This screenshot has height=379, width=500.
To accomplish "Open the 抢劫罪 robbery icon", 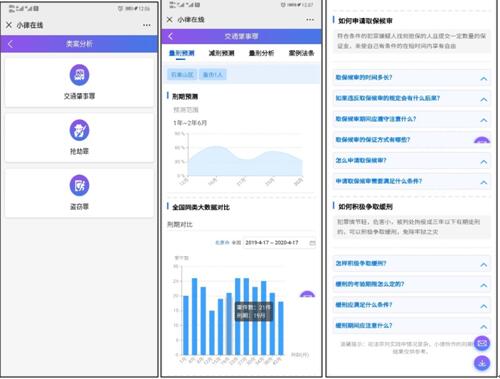I will coord(79,130).
